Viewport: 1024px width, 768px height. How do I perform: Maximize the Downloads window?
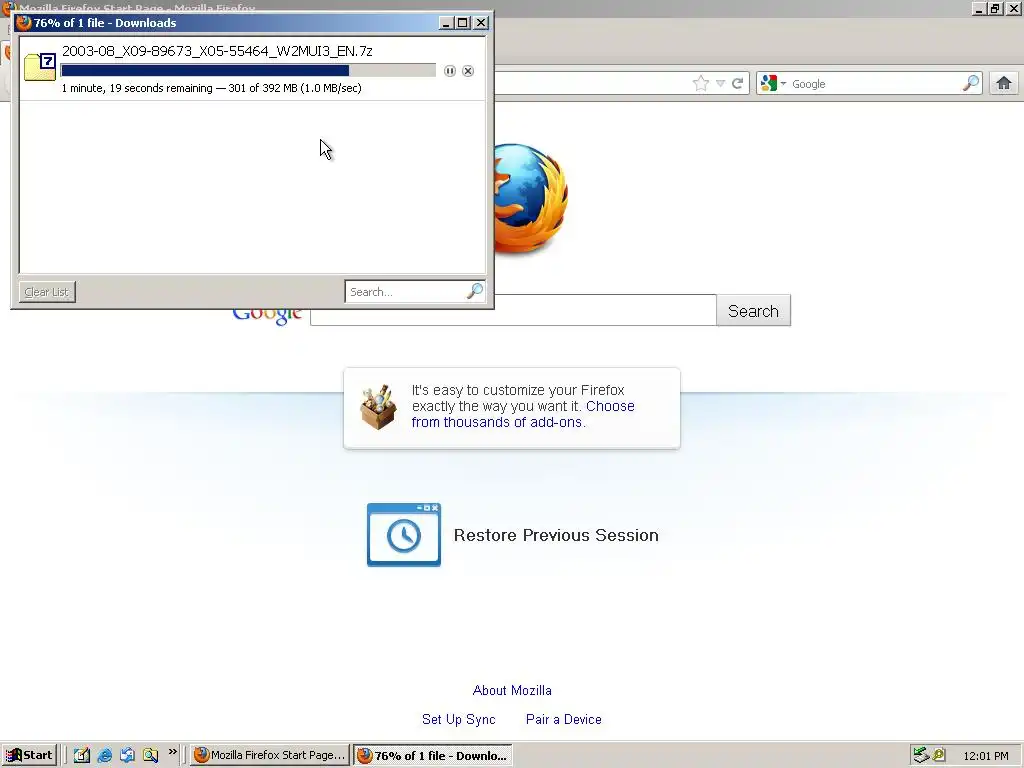(x=463, y=23)
